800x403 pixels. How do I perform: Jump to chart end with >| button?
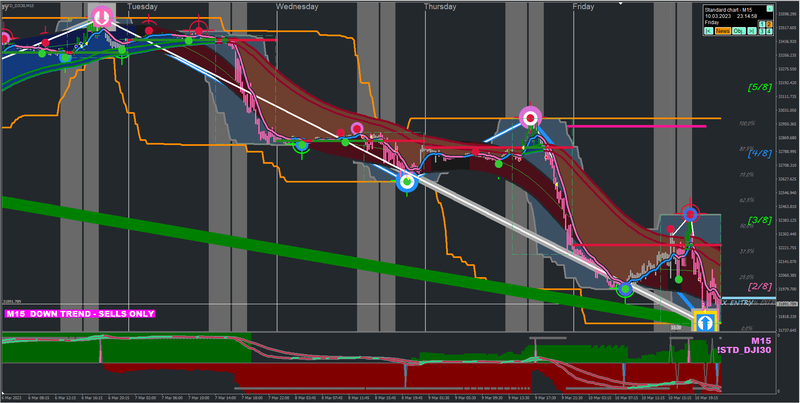752,31
